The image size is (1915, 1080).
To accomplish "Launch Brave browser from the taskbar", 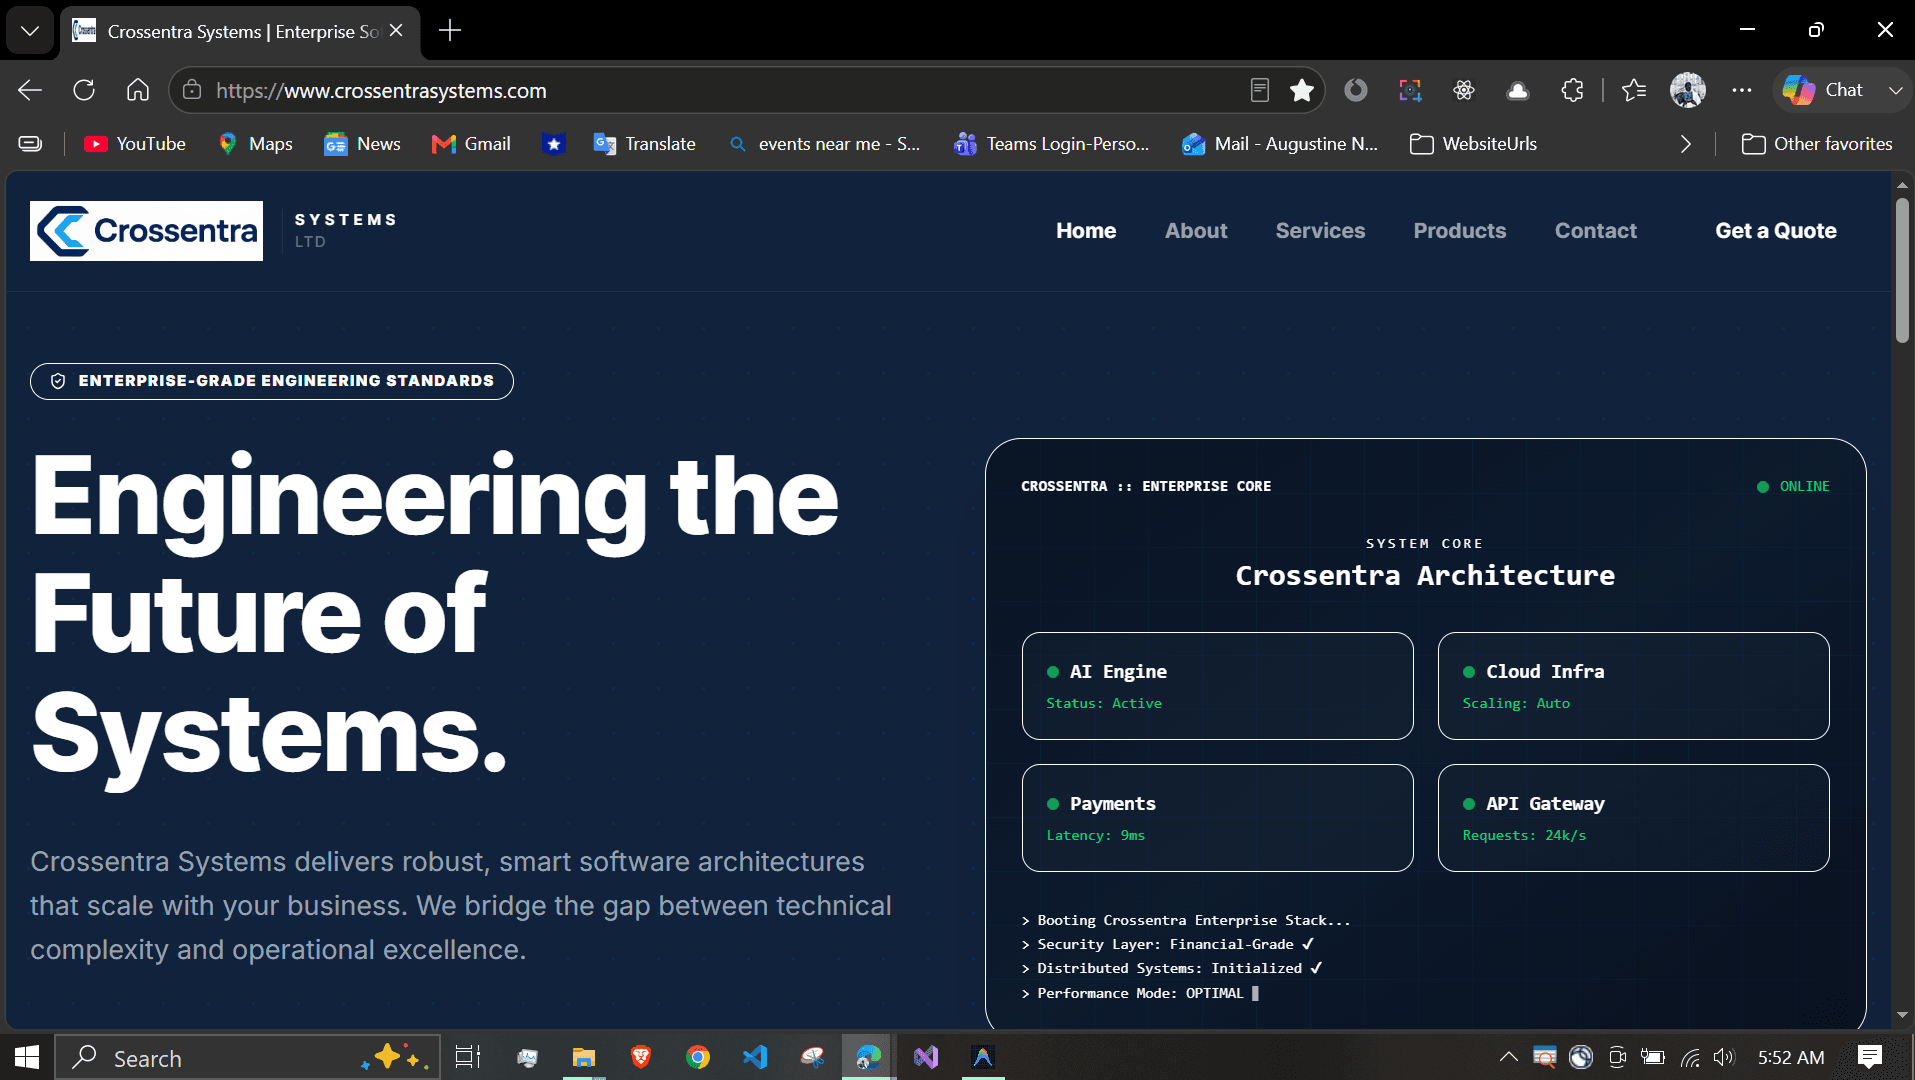I will tap(641, 1057).
